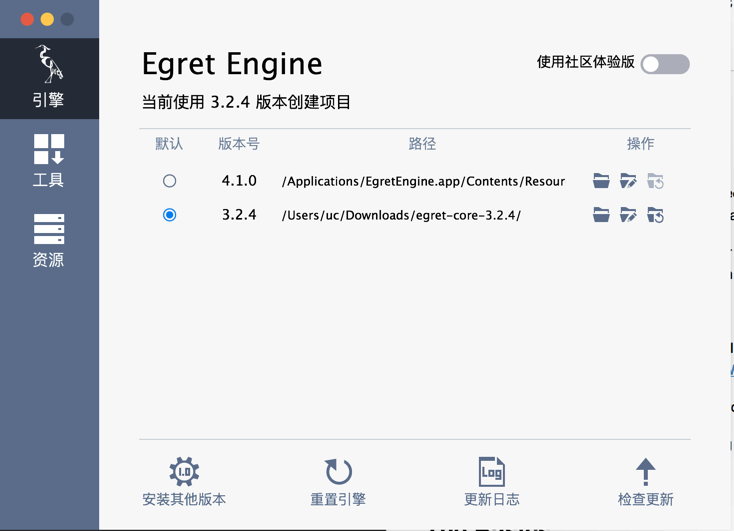Click edit-path folder icon for 4.1.0
Image resolution: width=734 pixels, height=531 pixels.
point(628,181)
